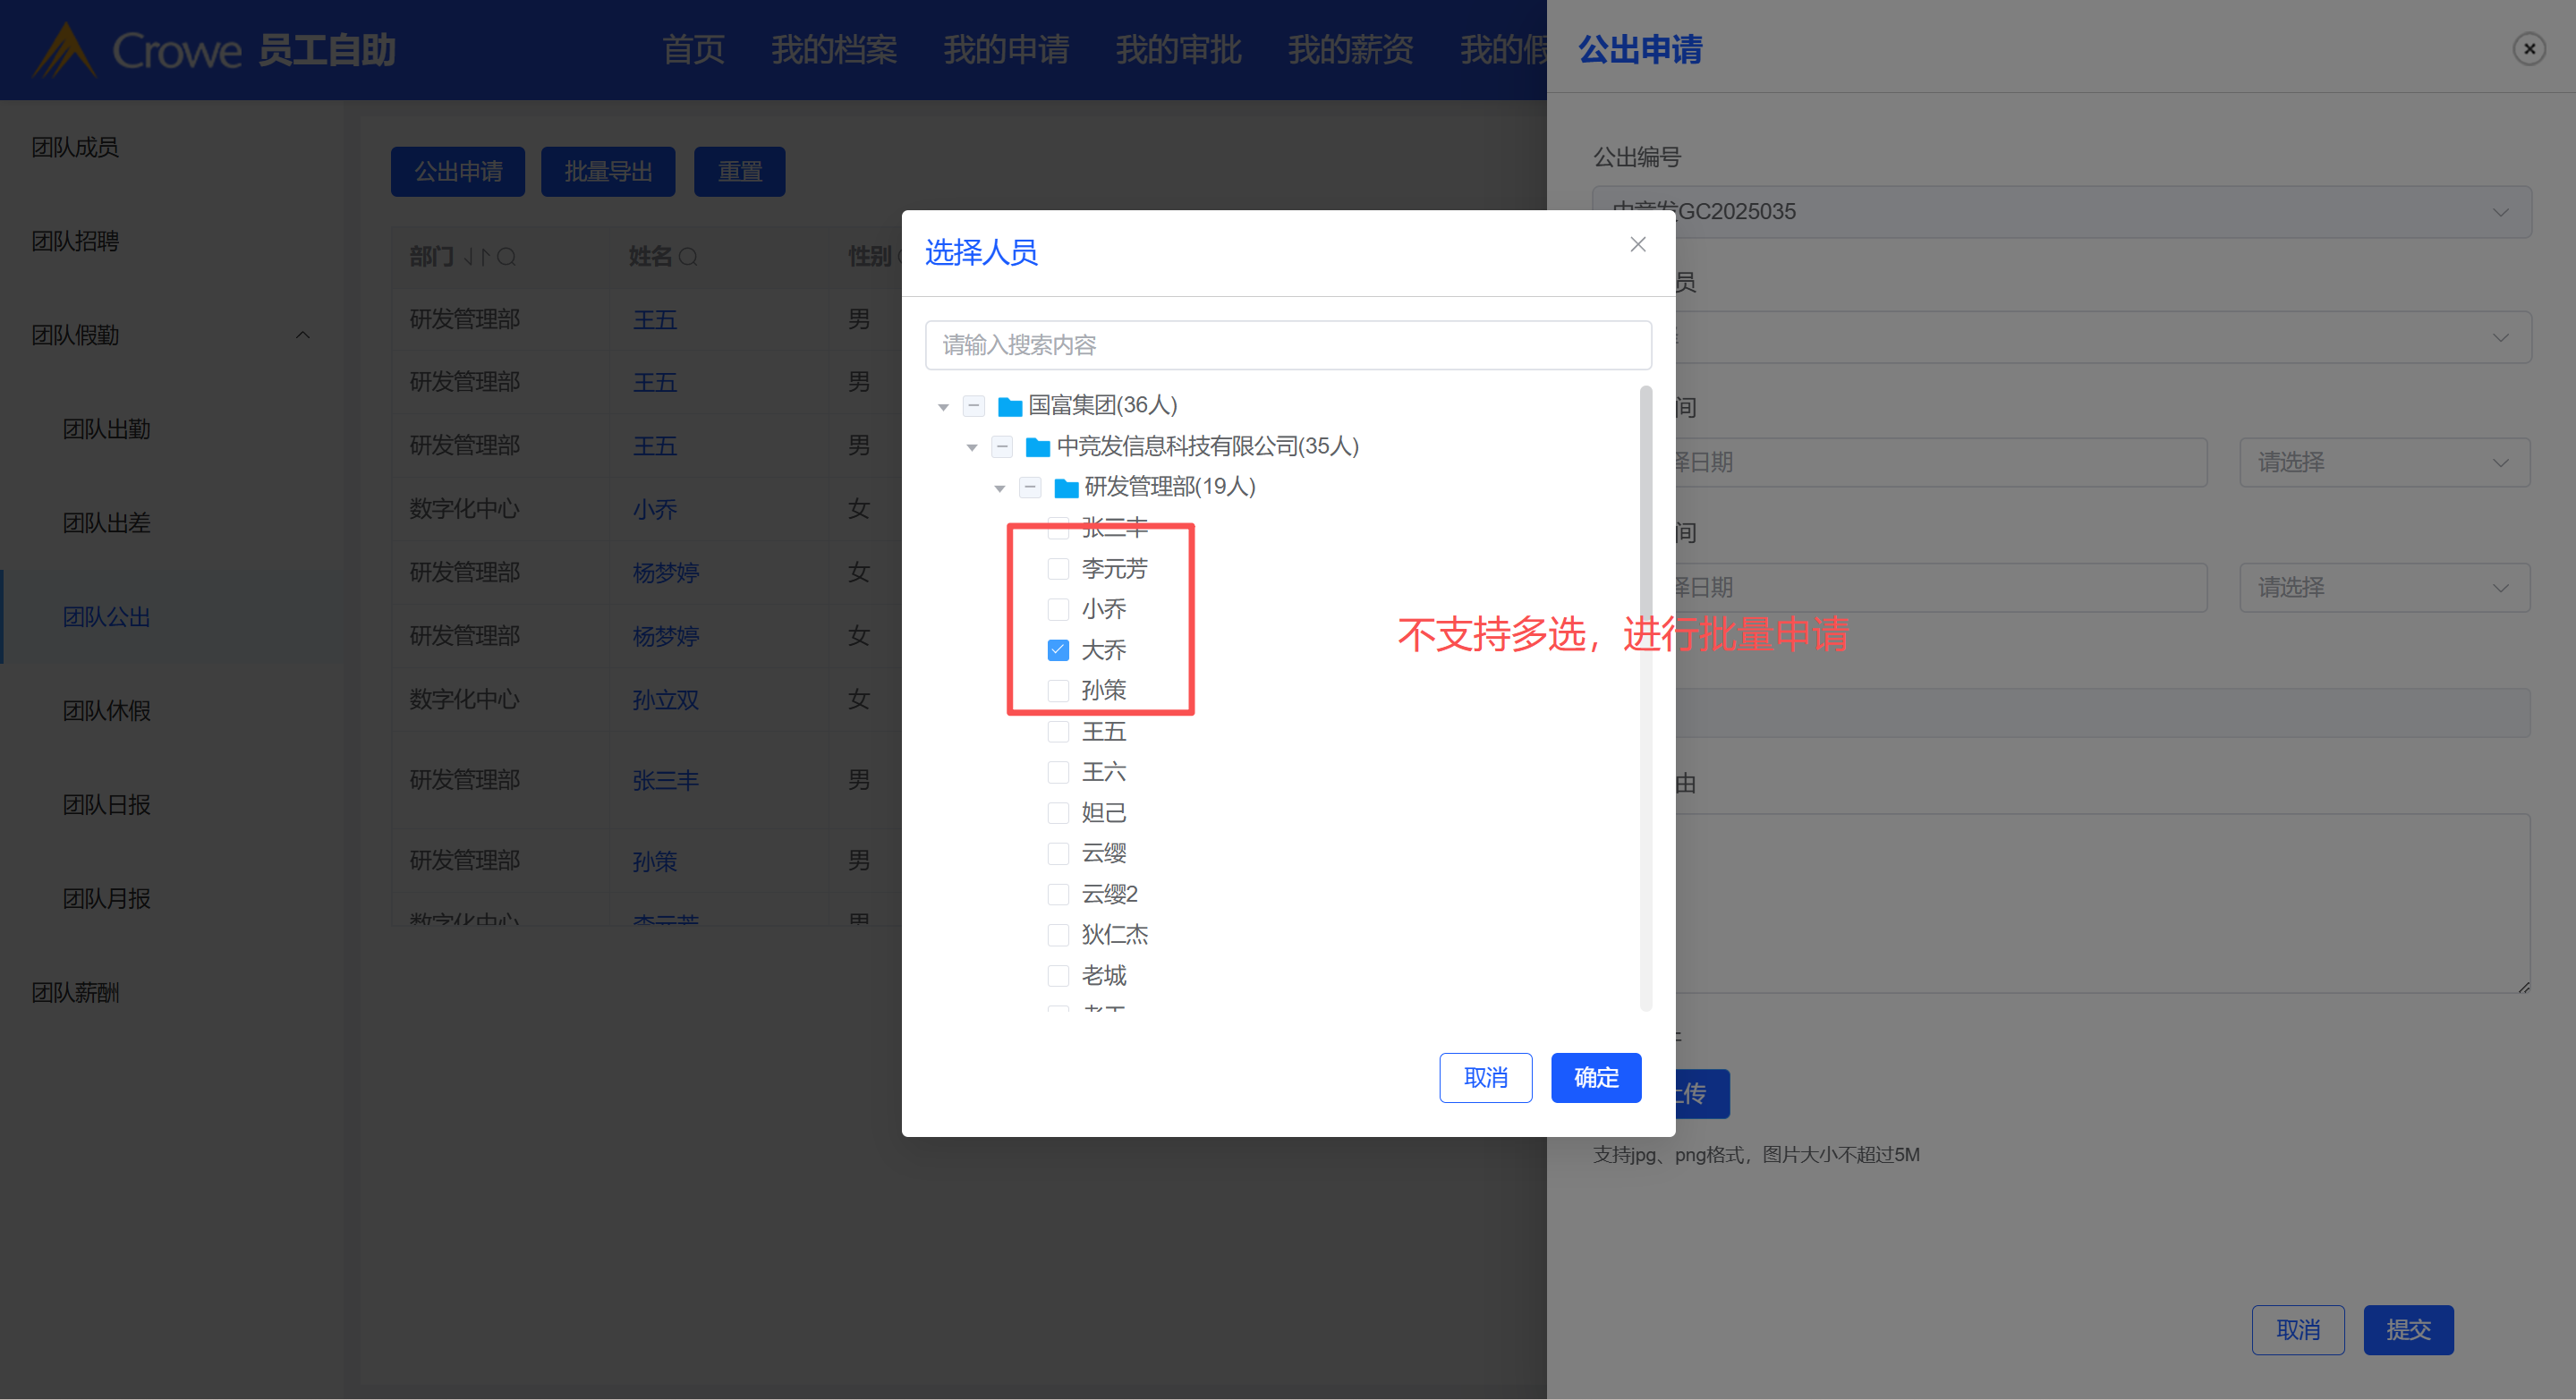This screenshot has height=1400, width=2576.
Task: Go to 我的审批 top navigation tab
Action: (1178, 49)
